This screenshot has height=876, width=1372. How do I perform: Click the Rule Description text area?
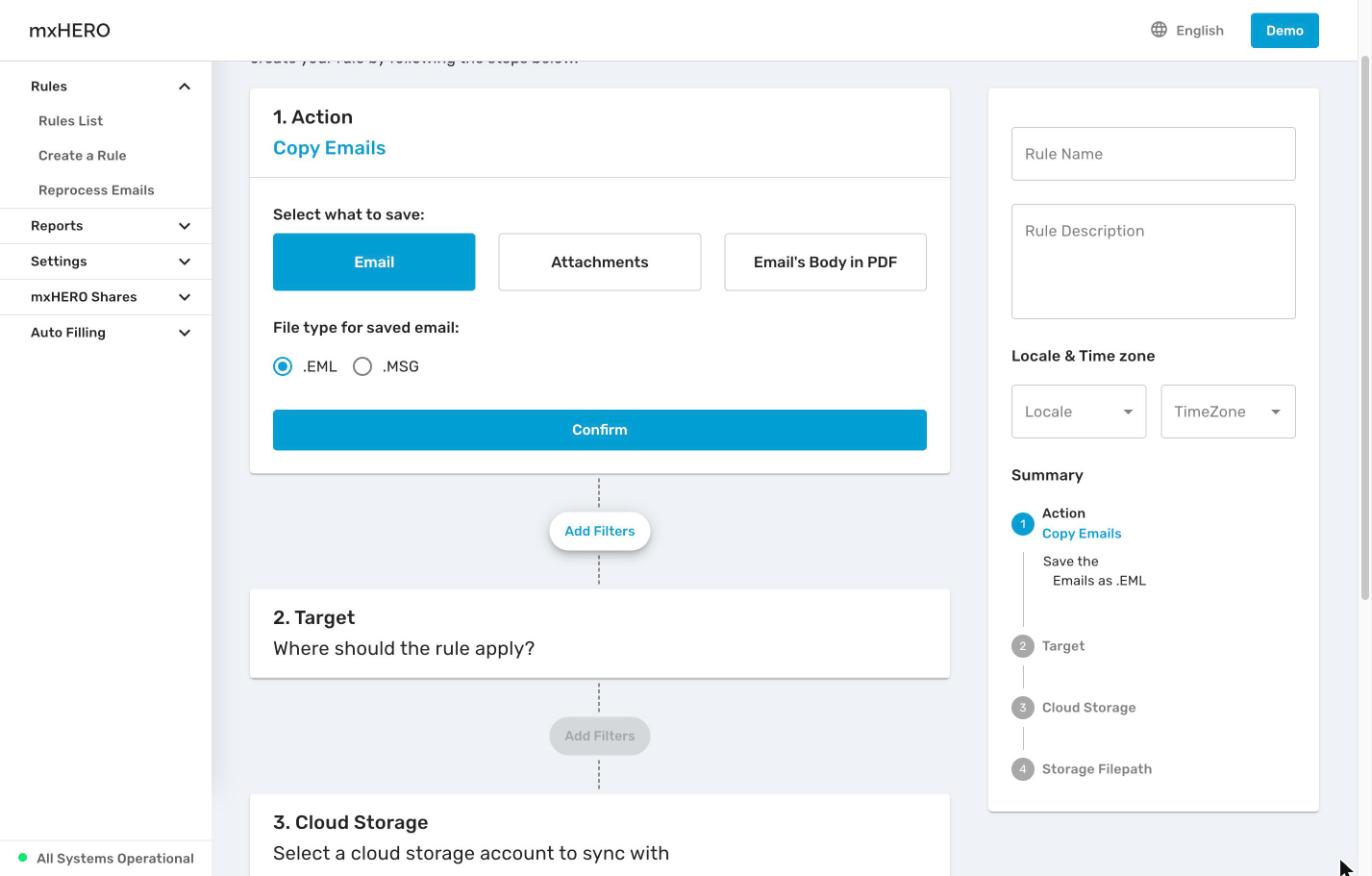point(1153,262)
